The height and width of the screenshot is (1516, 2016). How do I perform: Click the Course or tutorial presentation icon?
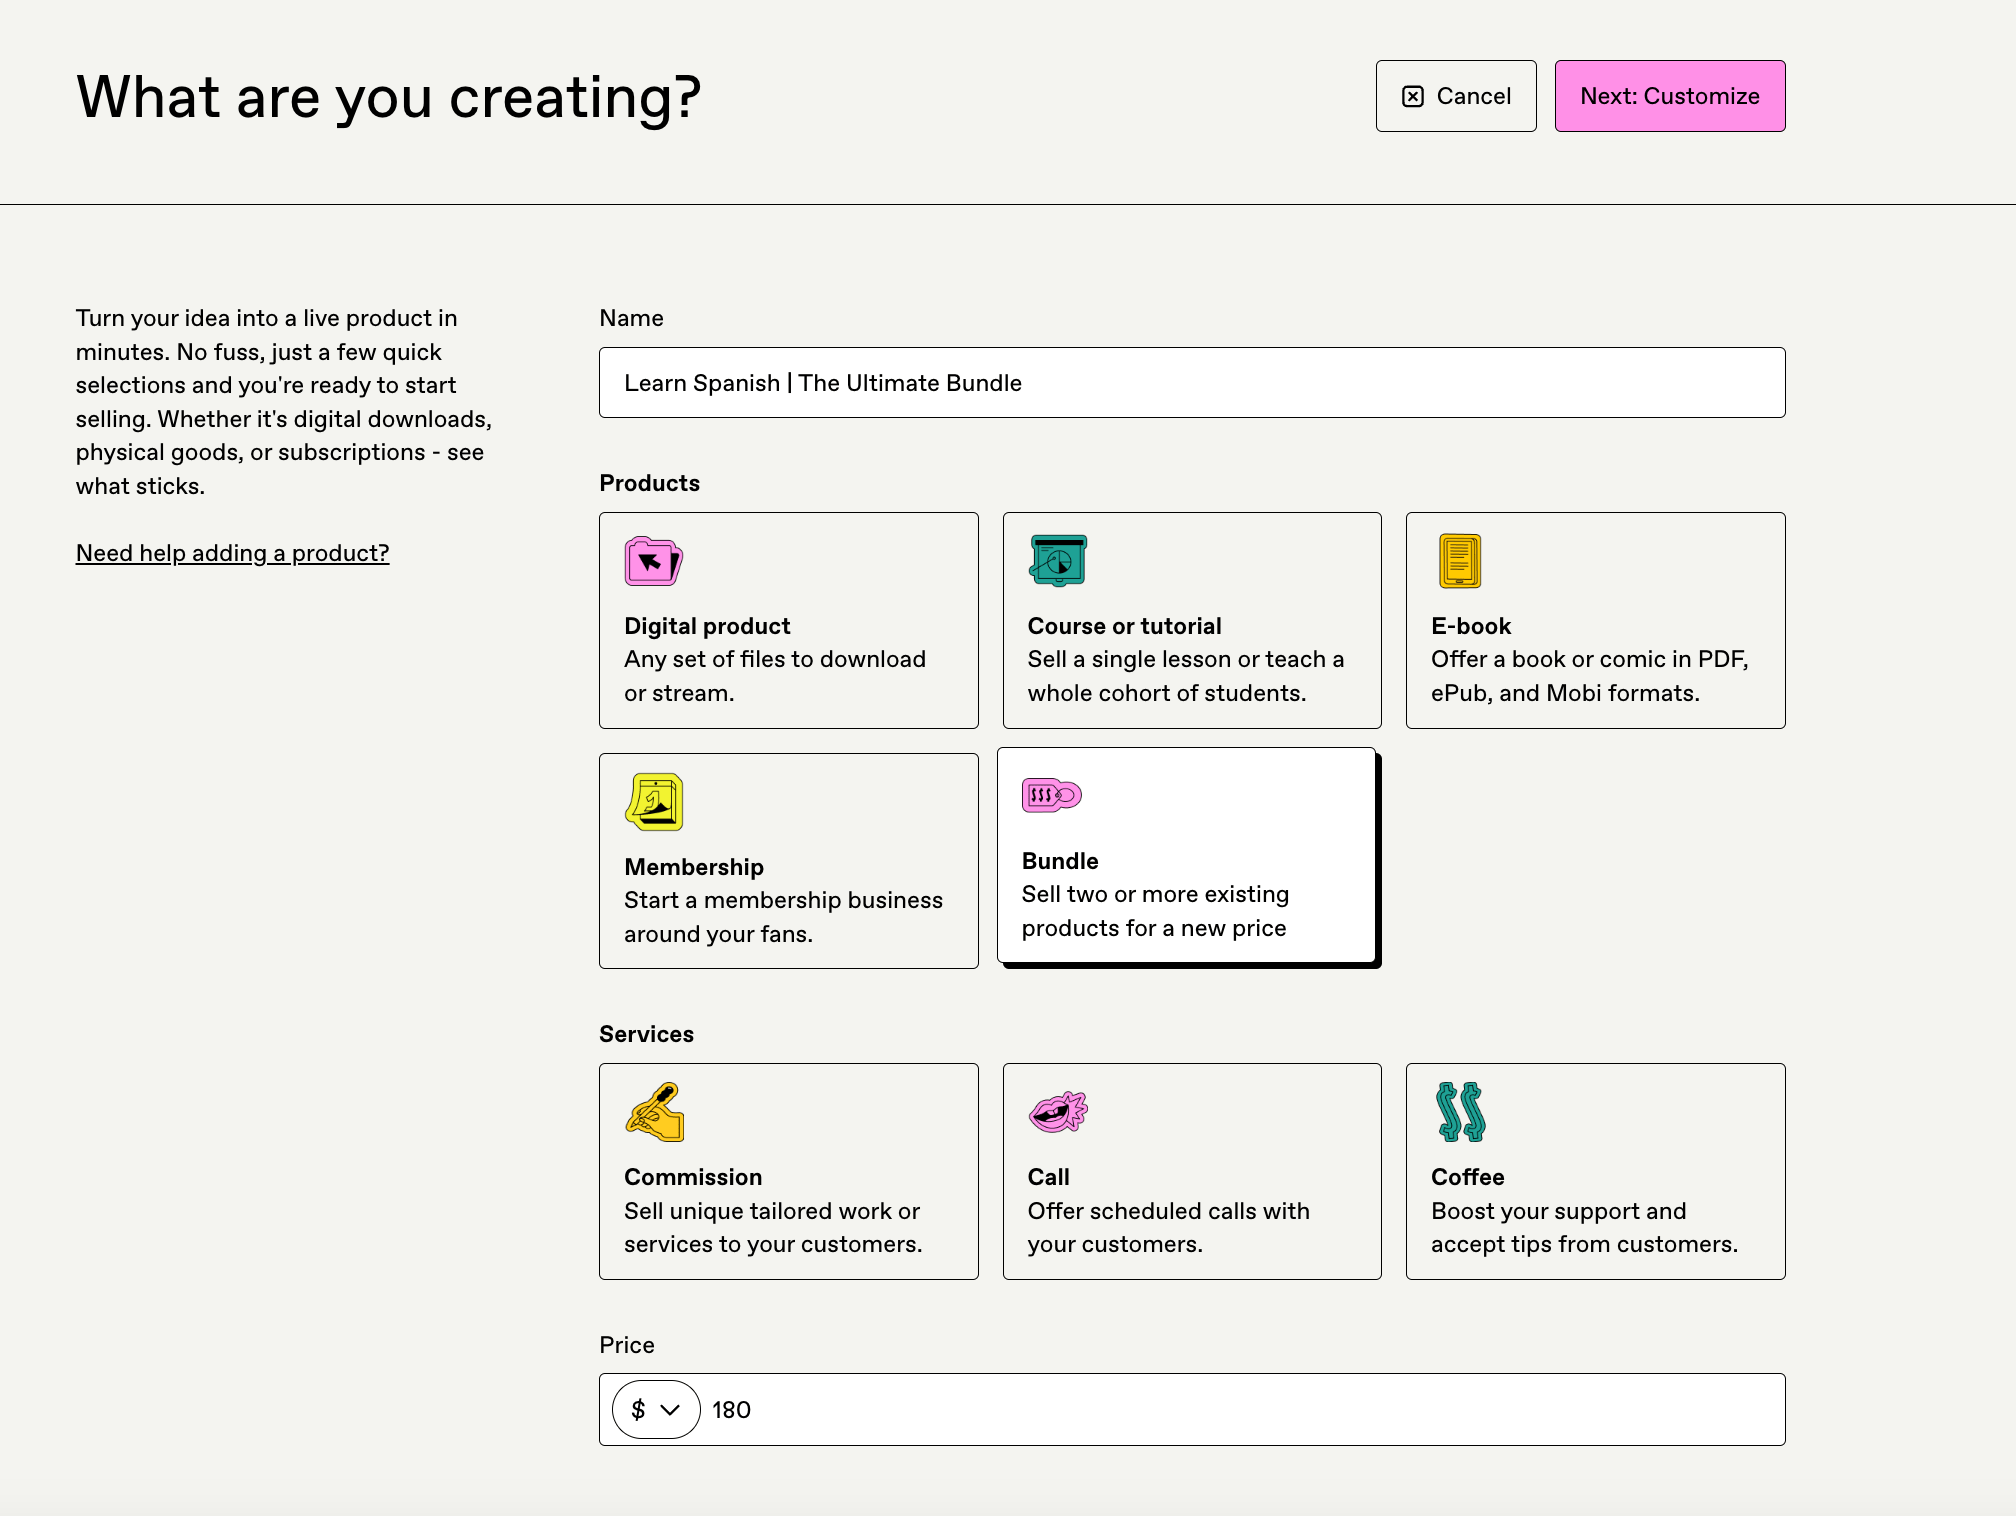tap(1057, 561)
